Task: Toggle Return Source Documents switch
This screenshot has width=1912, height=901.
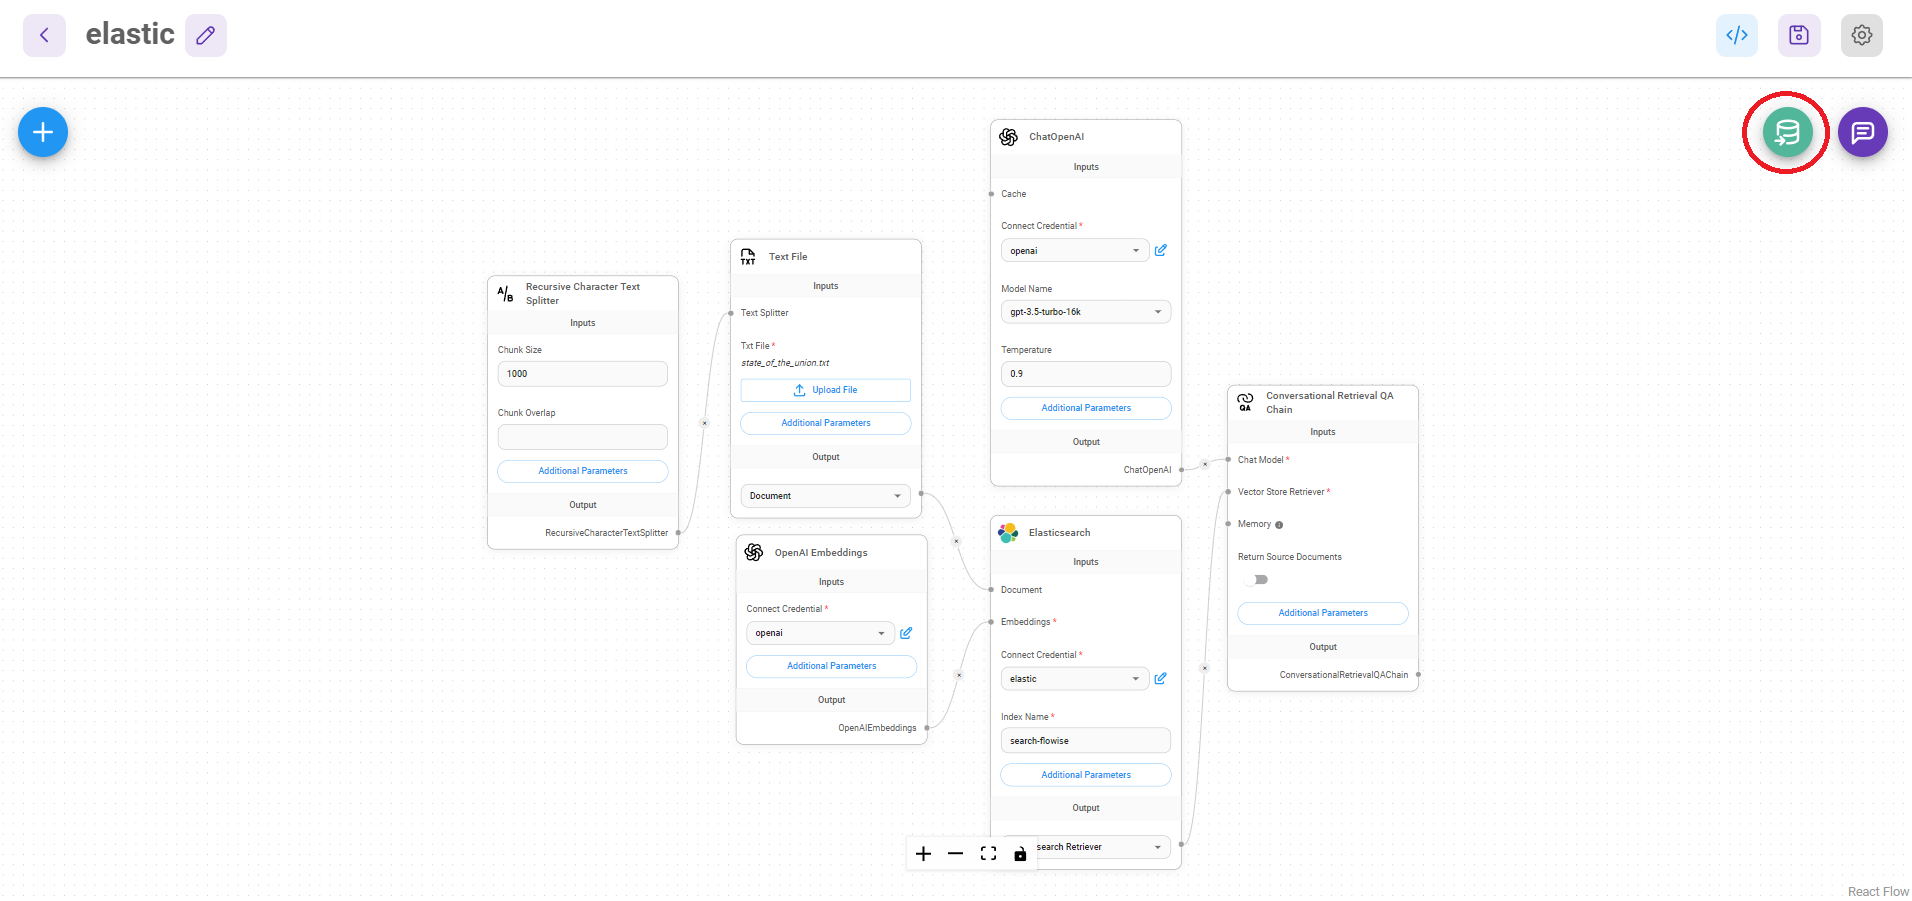Action: coord(1257,580)
